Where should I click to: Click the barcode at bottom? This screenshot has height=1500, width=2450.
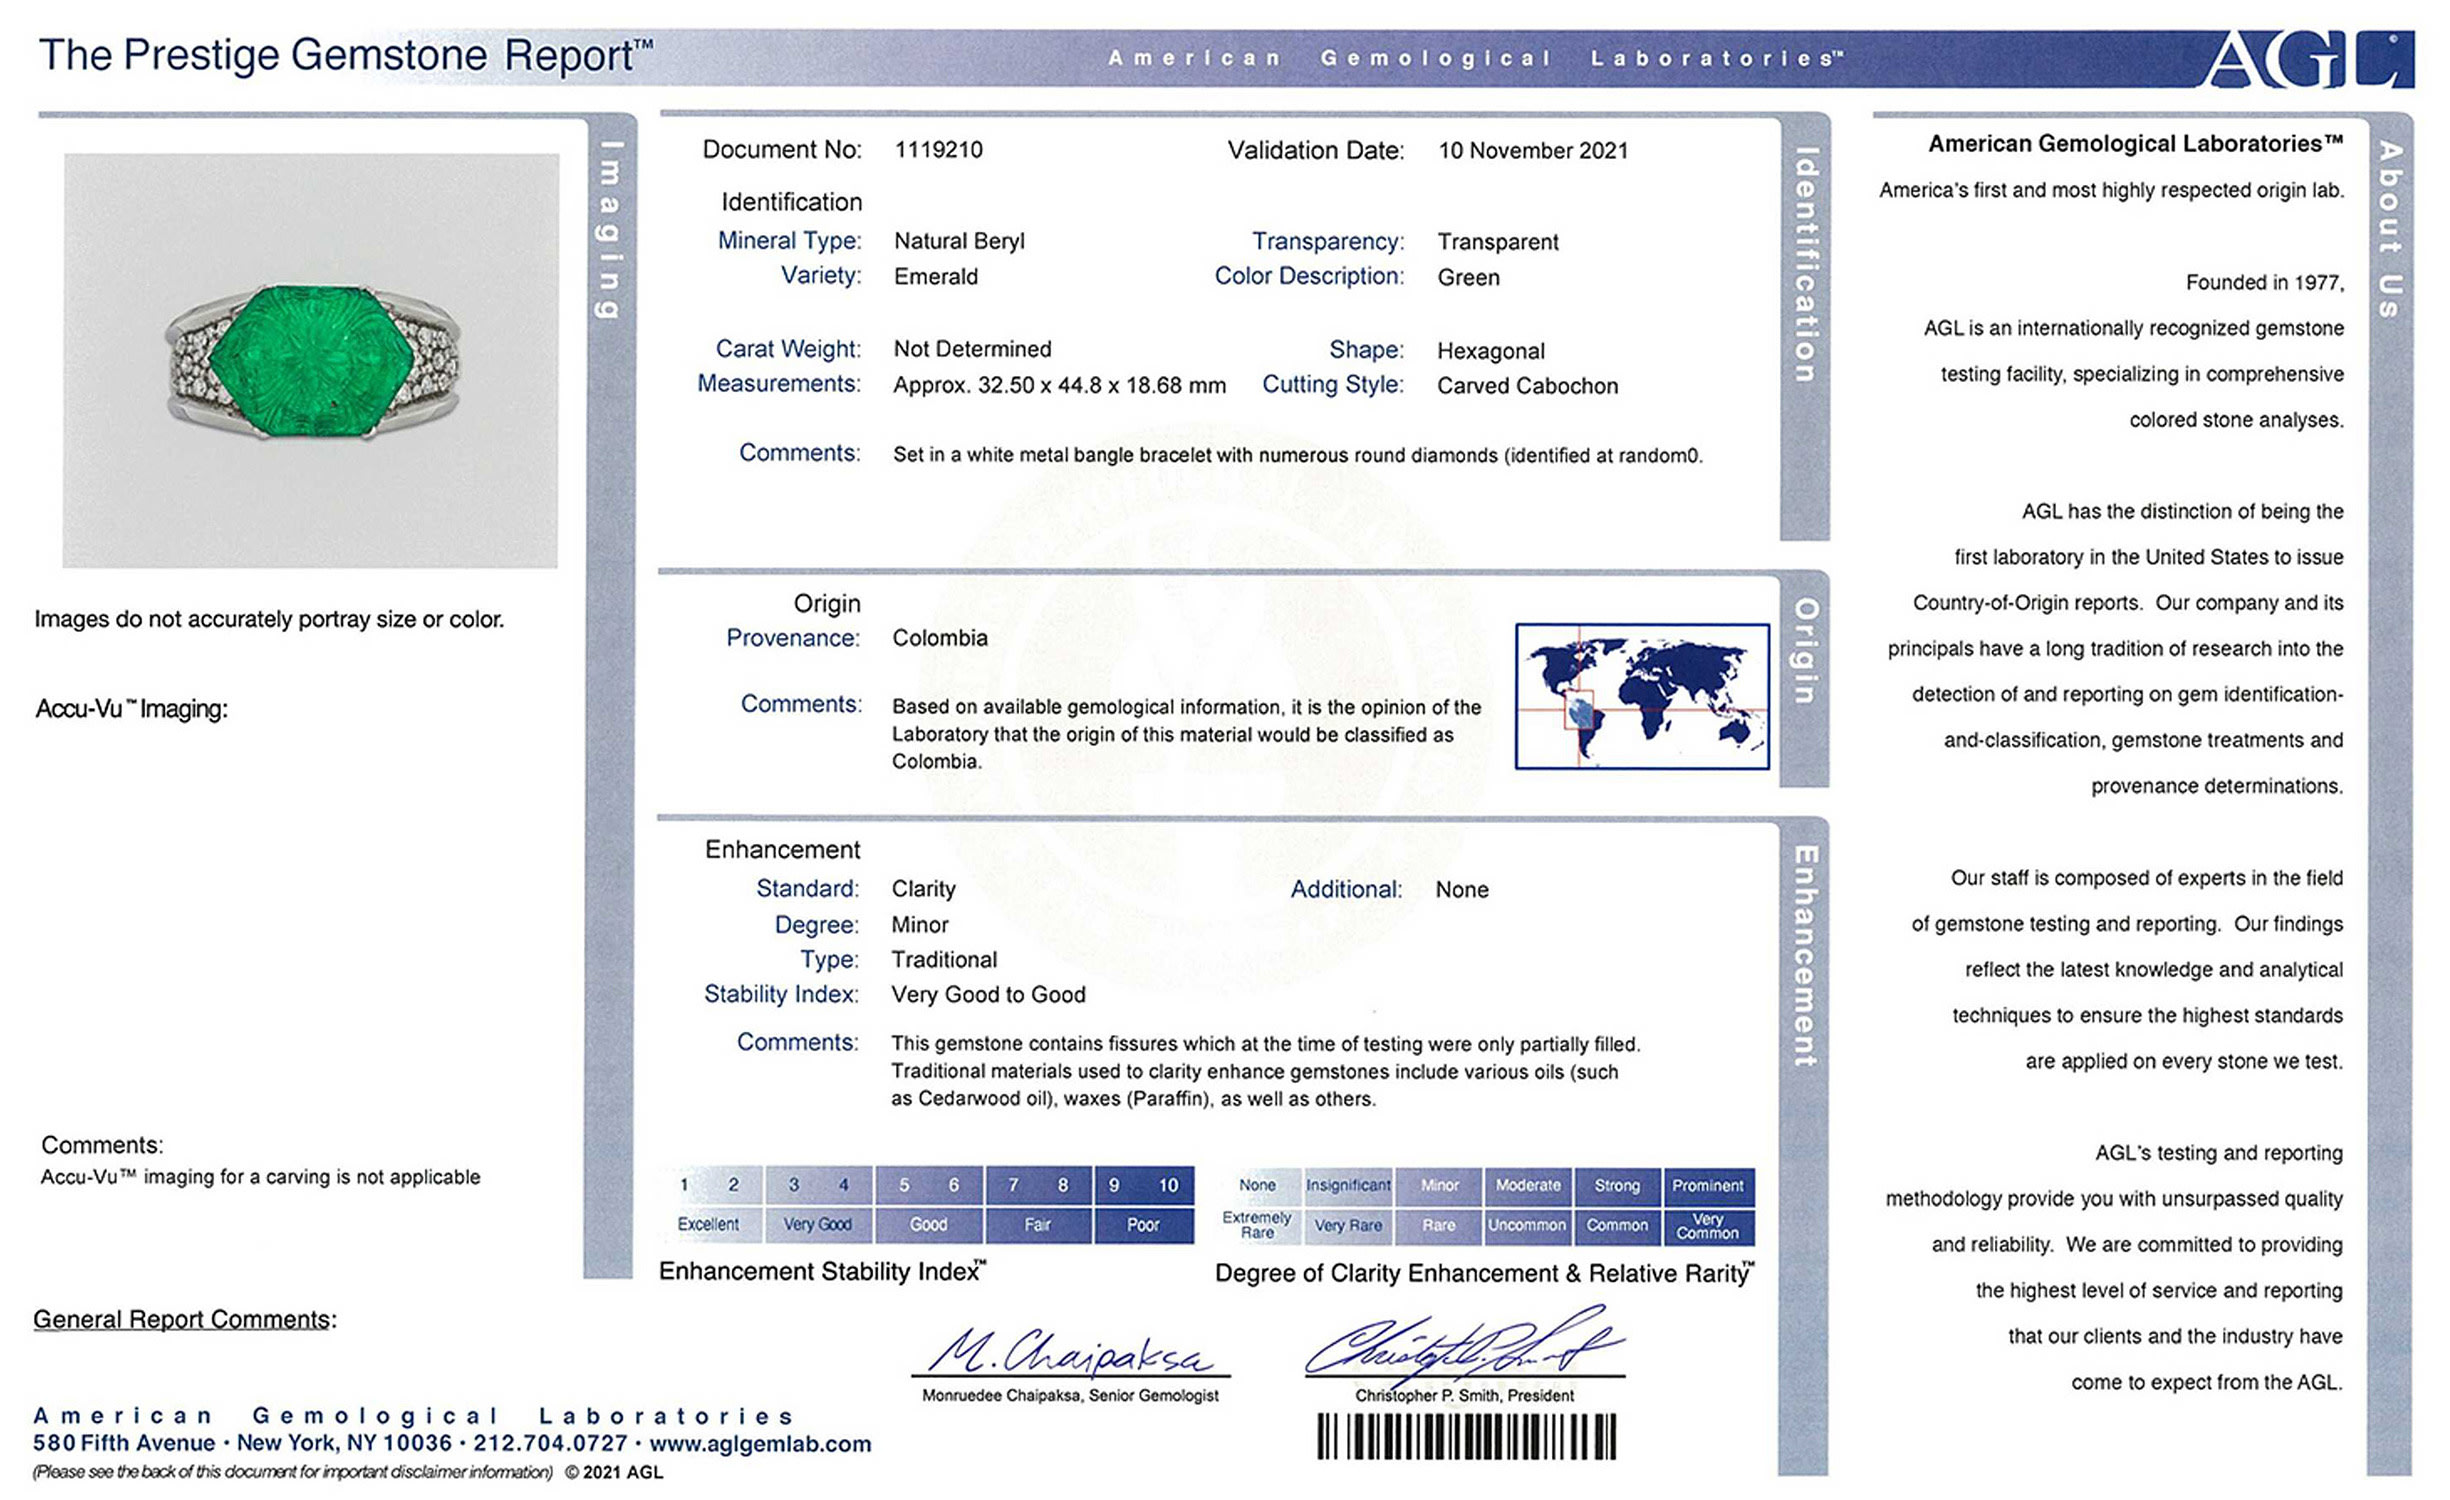1465,1437
